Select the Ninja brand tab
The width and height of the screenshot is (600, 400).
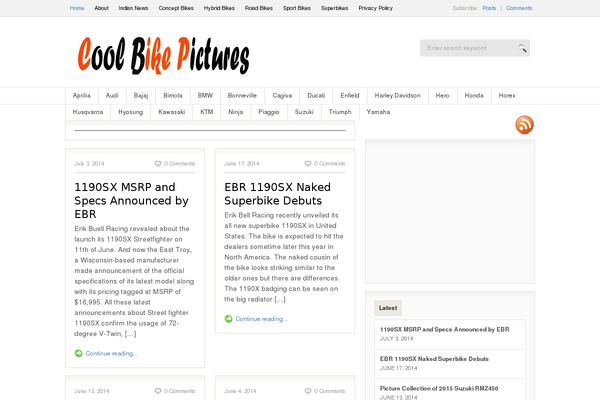click(236, 112)
